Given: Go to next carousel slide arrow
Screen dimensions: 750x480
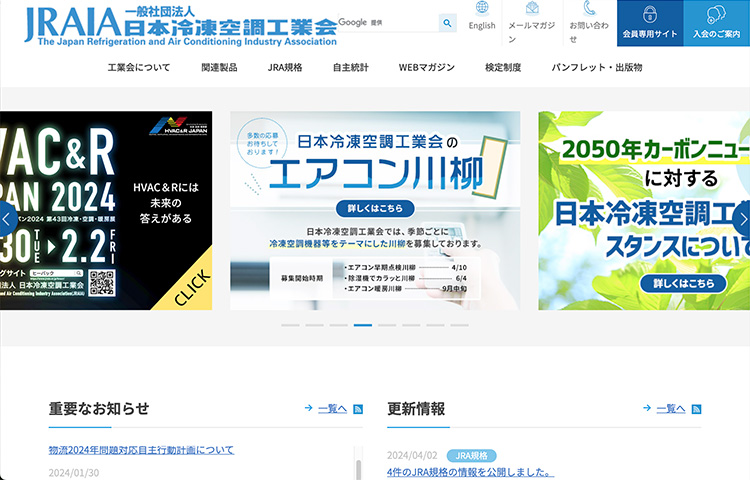Looking at the screenshot, I should point(742,219).
